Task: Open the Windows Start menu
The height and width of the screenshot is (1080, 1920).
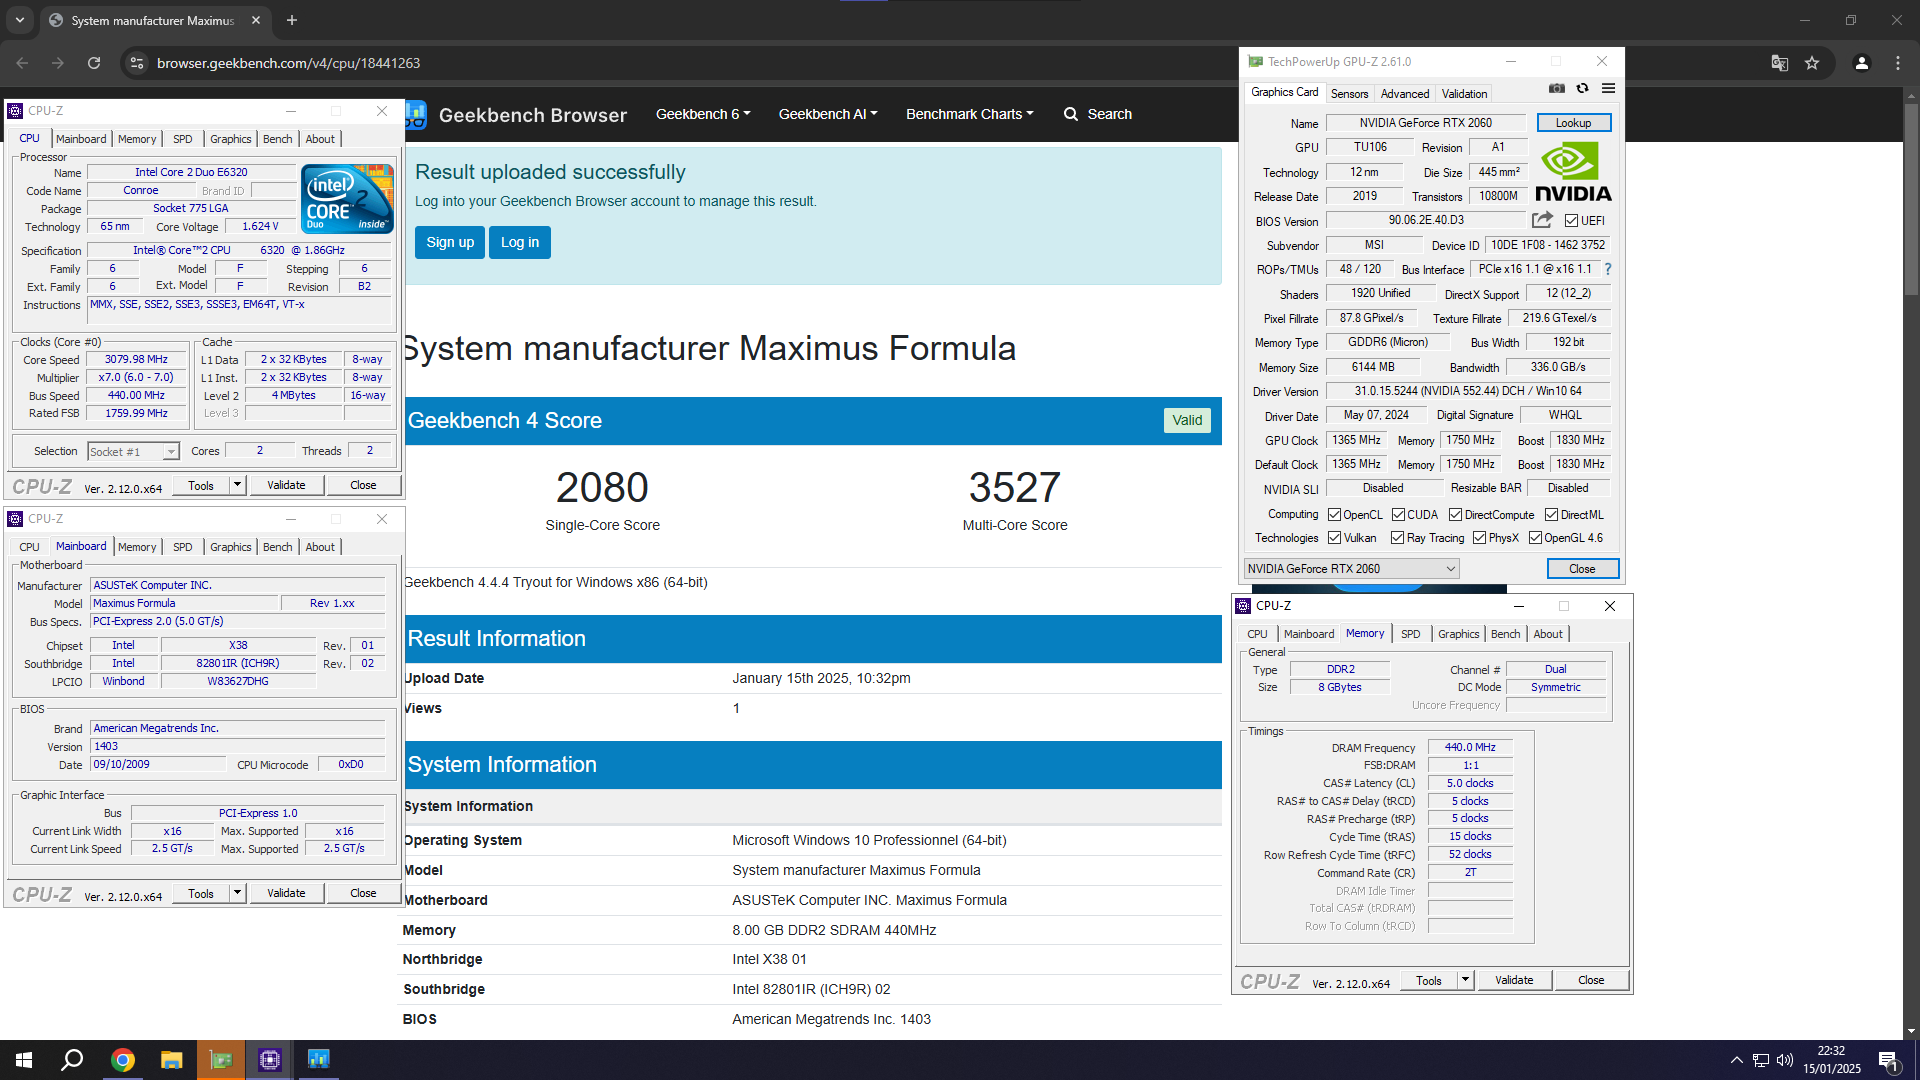Action: 24,1060
